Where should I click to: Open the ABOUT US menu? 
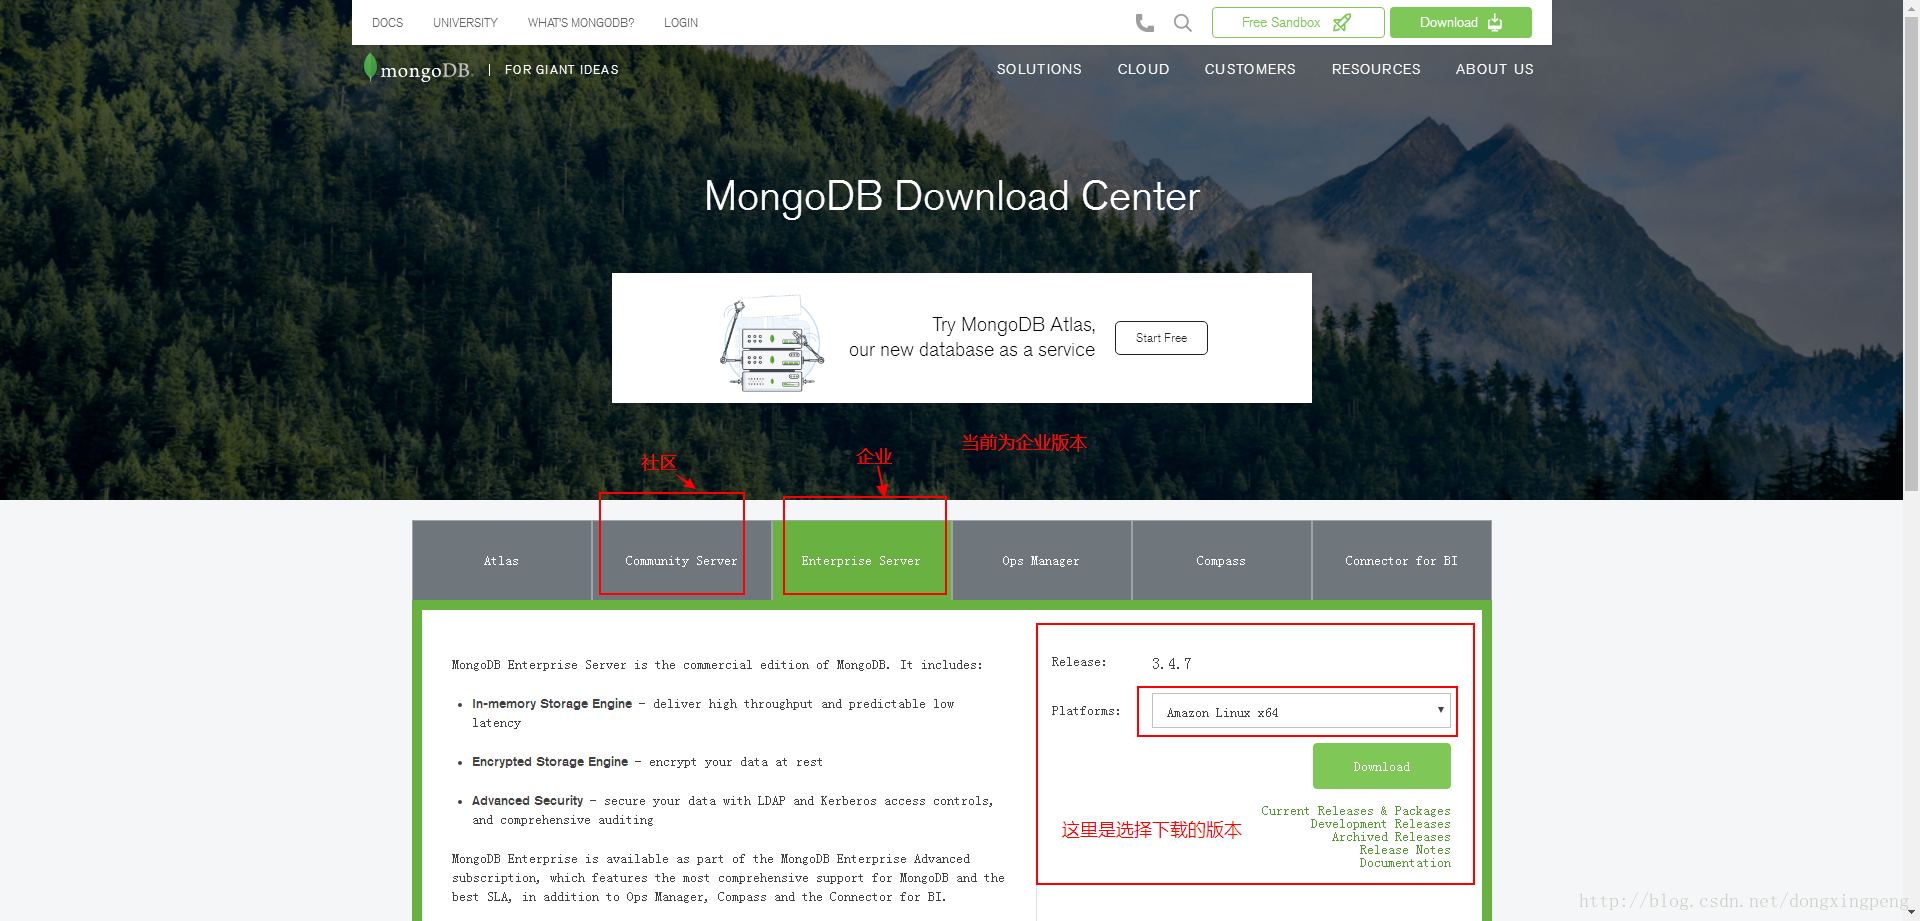point(1494,69)
